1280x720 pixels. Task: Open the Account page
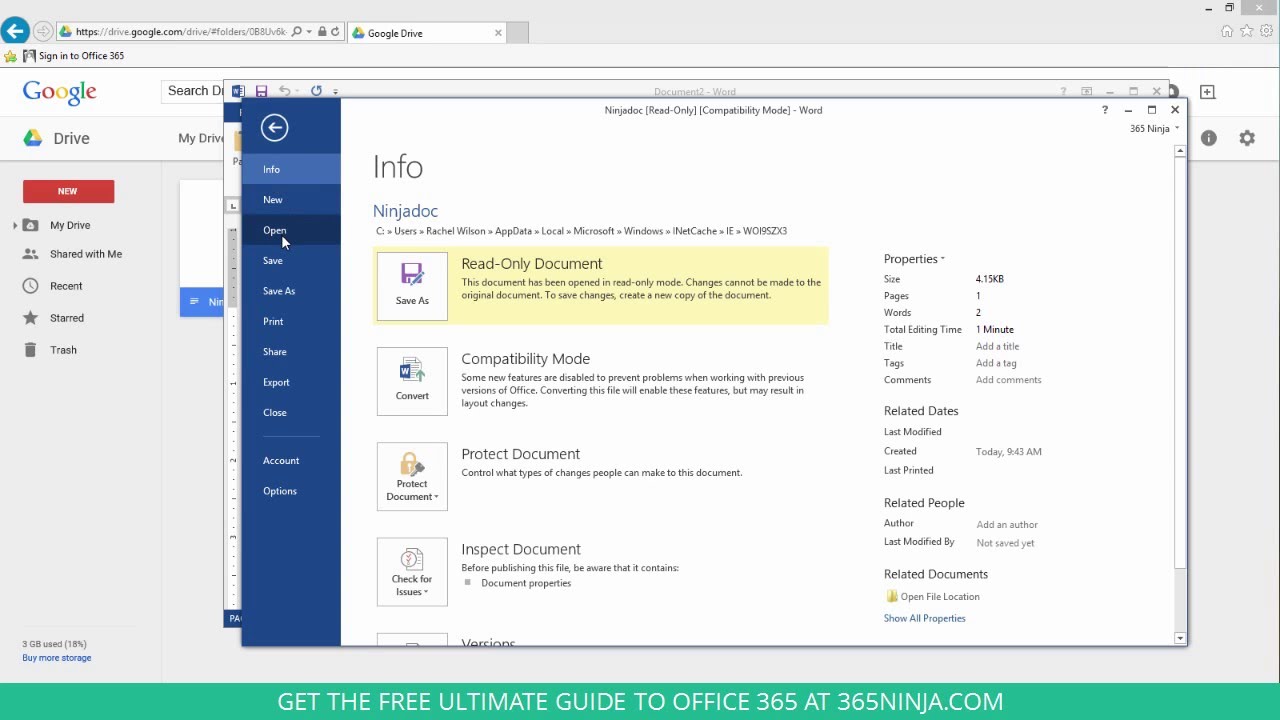[x=291, y=460]
